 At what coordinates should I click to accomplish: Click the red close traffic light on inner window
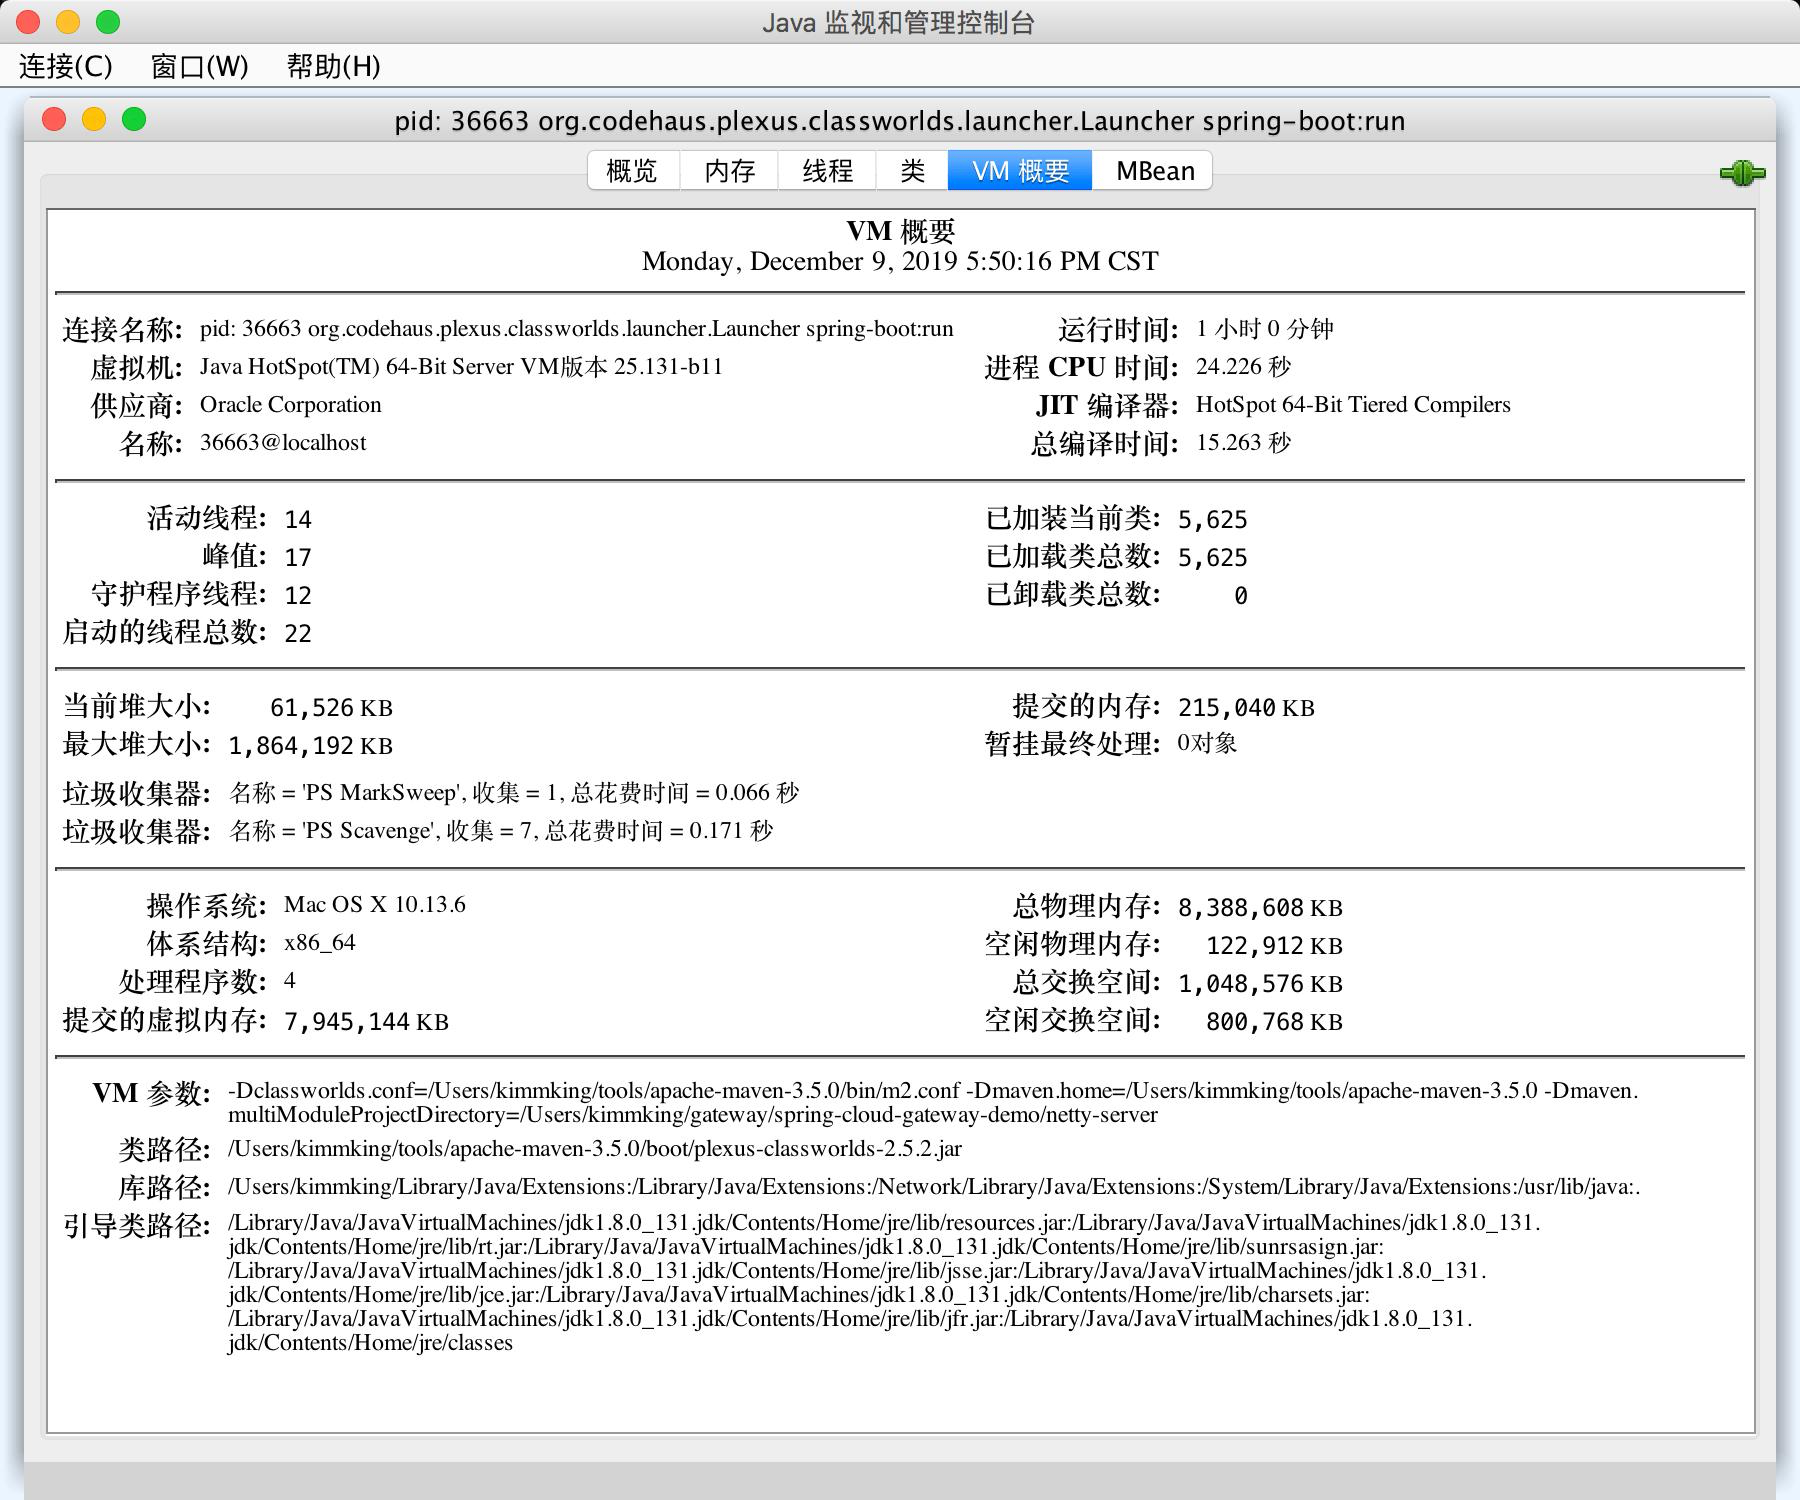[52, 117]
